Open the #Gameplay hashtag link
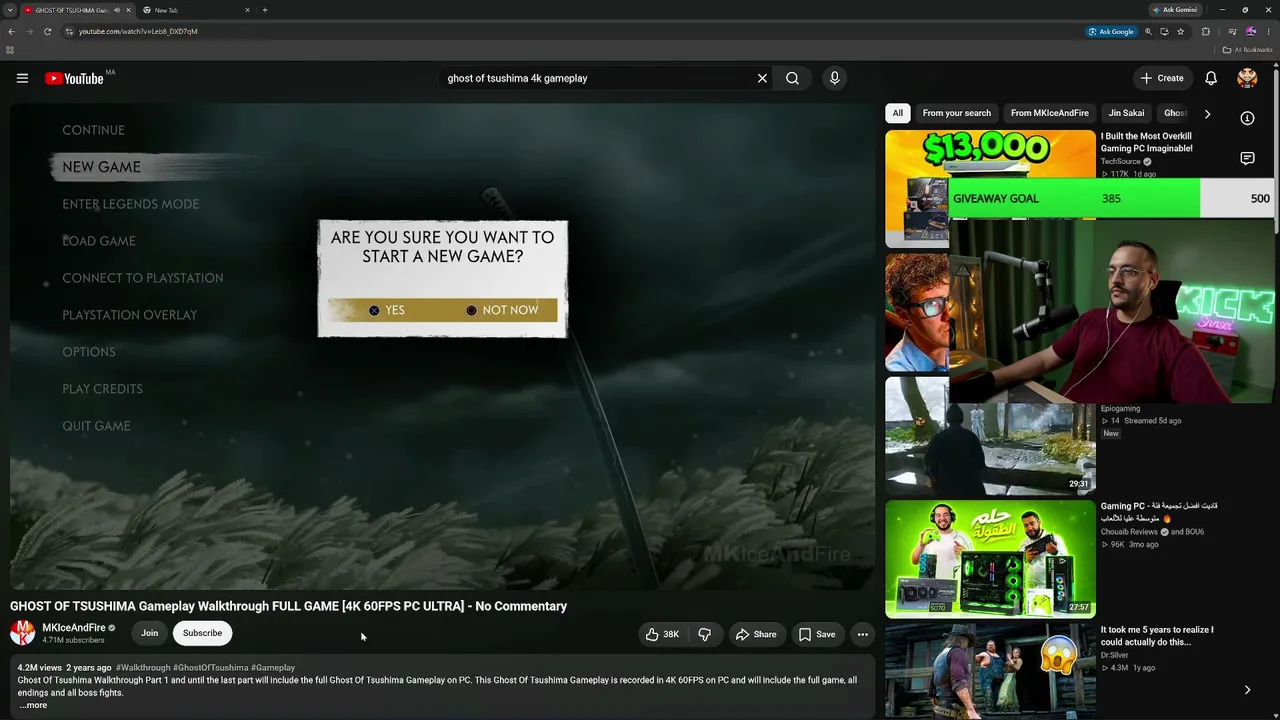This screenshot has width=1280, height=720. tap(273, 668)
